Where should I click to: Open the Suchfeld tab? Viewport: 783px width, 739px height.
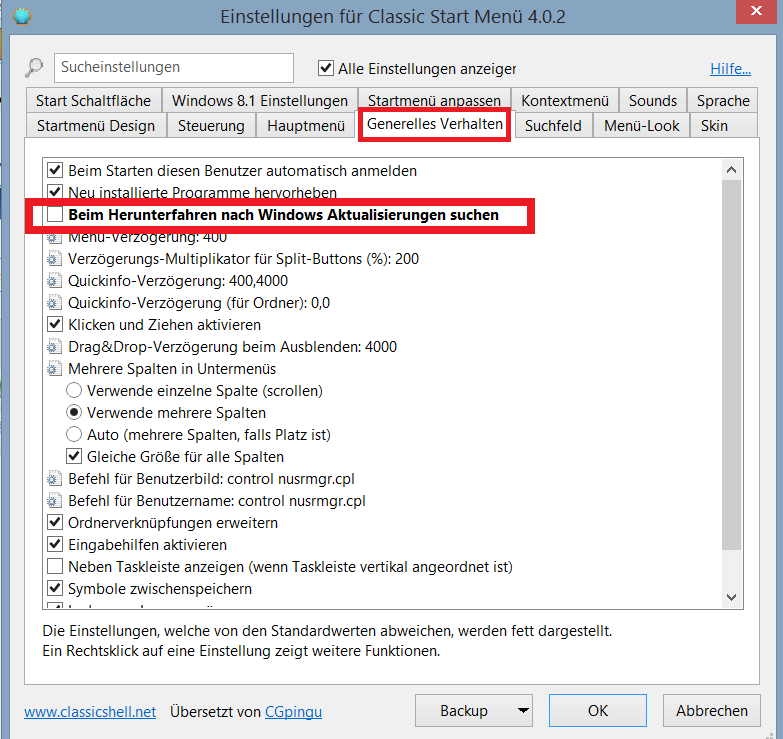click(x=553, y=125)
